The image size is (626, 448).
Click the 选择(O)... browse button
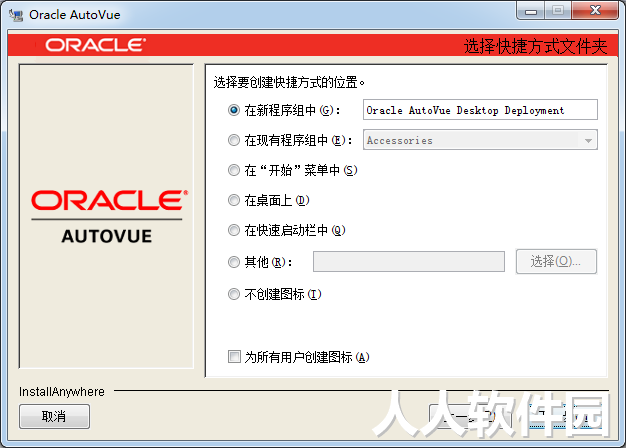coord(556,262)
